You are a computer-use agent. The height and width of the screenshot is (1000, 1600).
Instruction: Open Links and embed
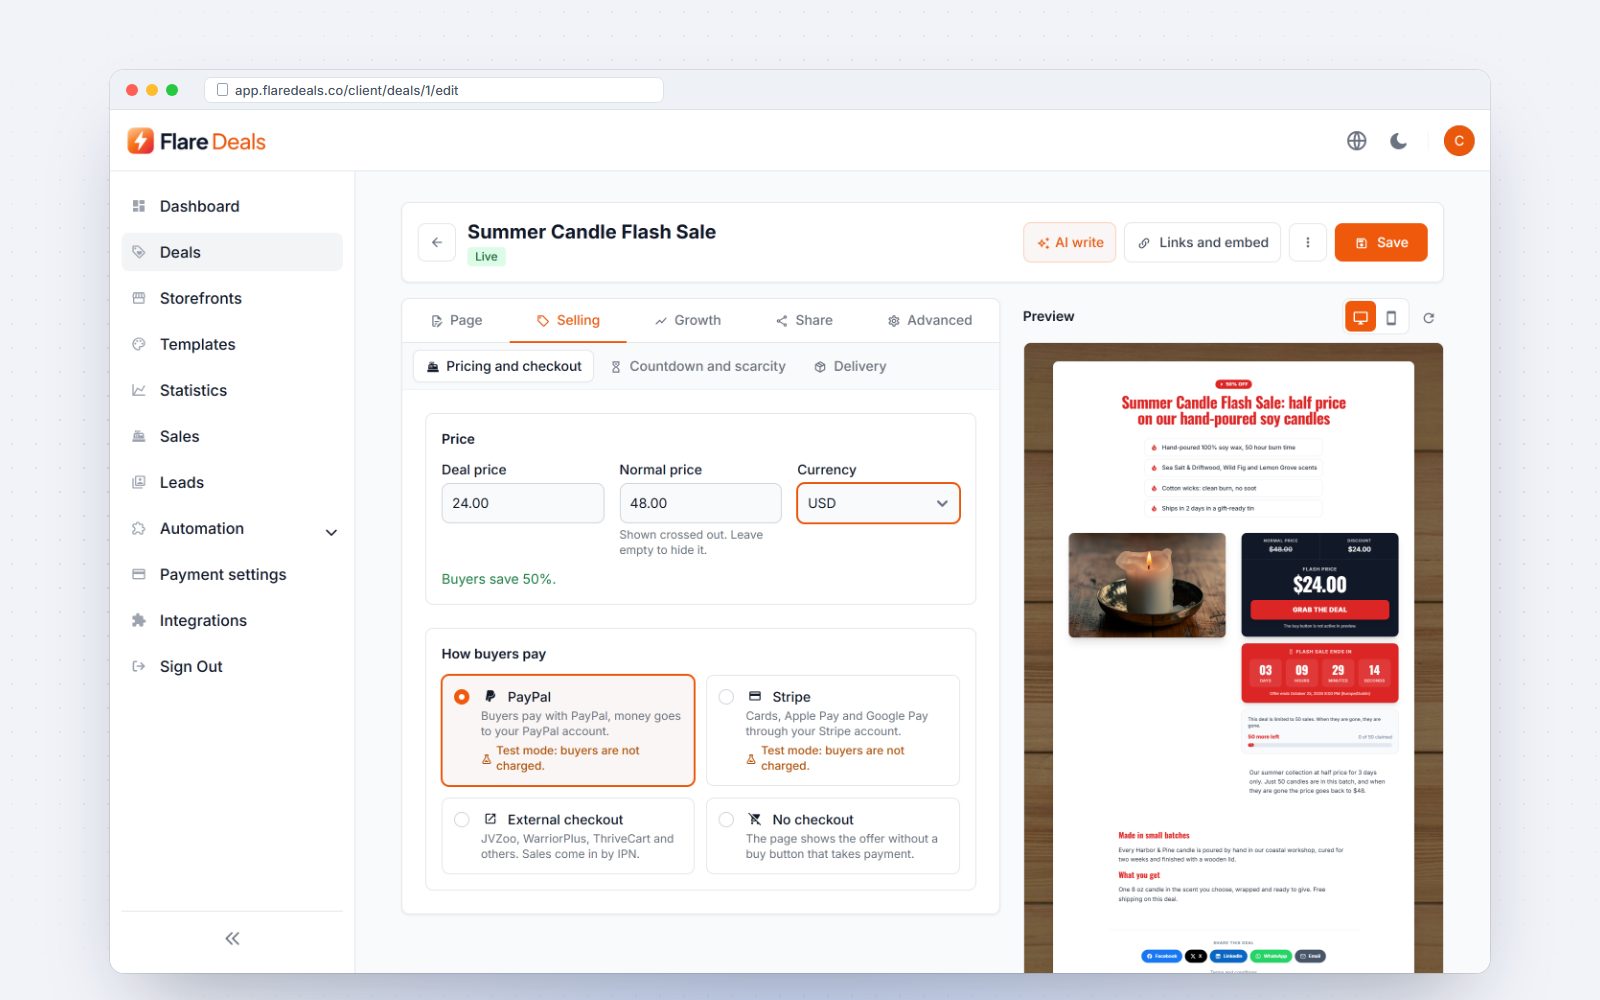coord(1203,242)
